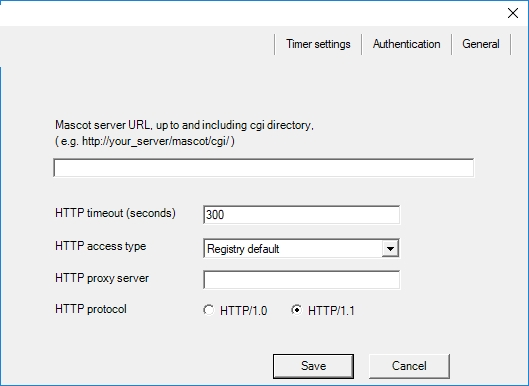Click the HTTP proxy server input field
This screenshot has height=386, width=529.
tap(302, 280)
